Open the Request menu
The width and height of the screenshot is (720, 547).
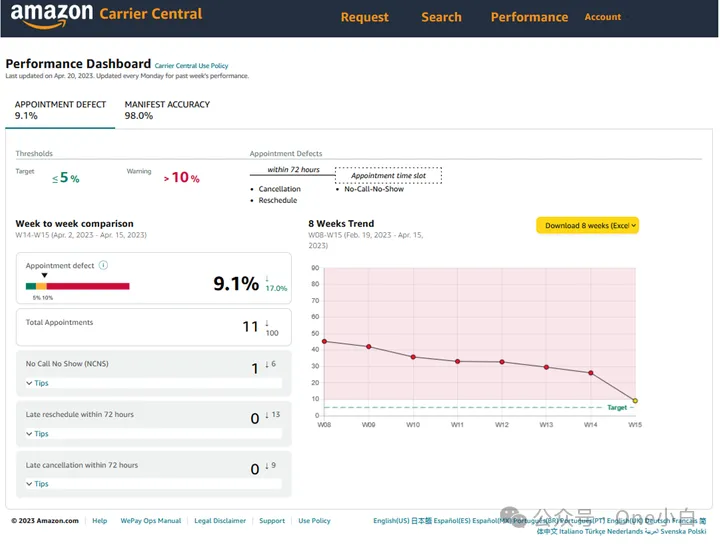click(365, 17)
